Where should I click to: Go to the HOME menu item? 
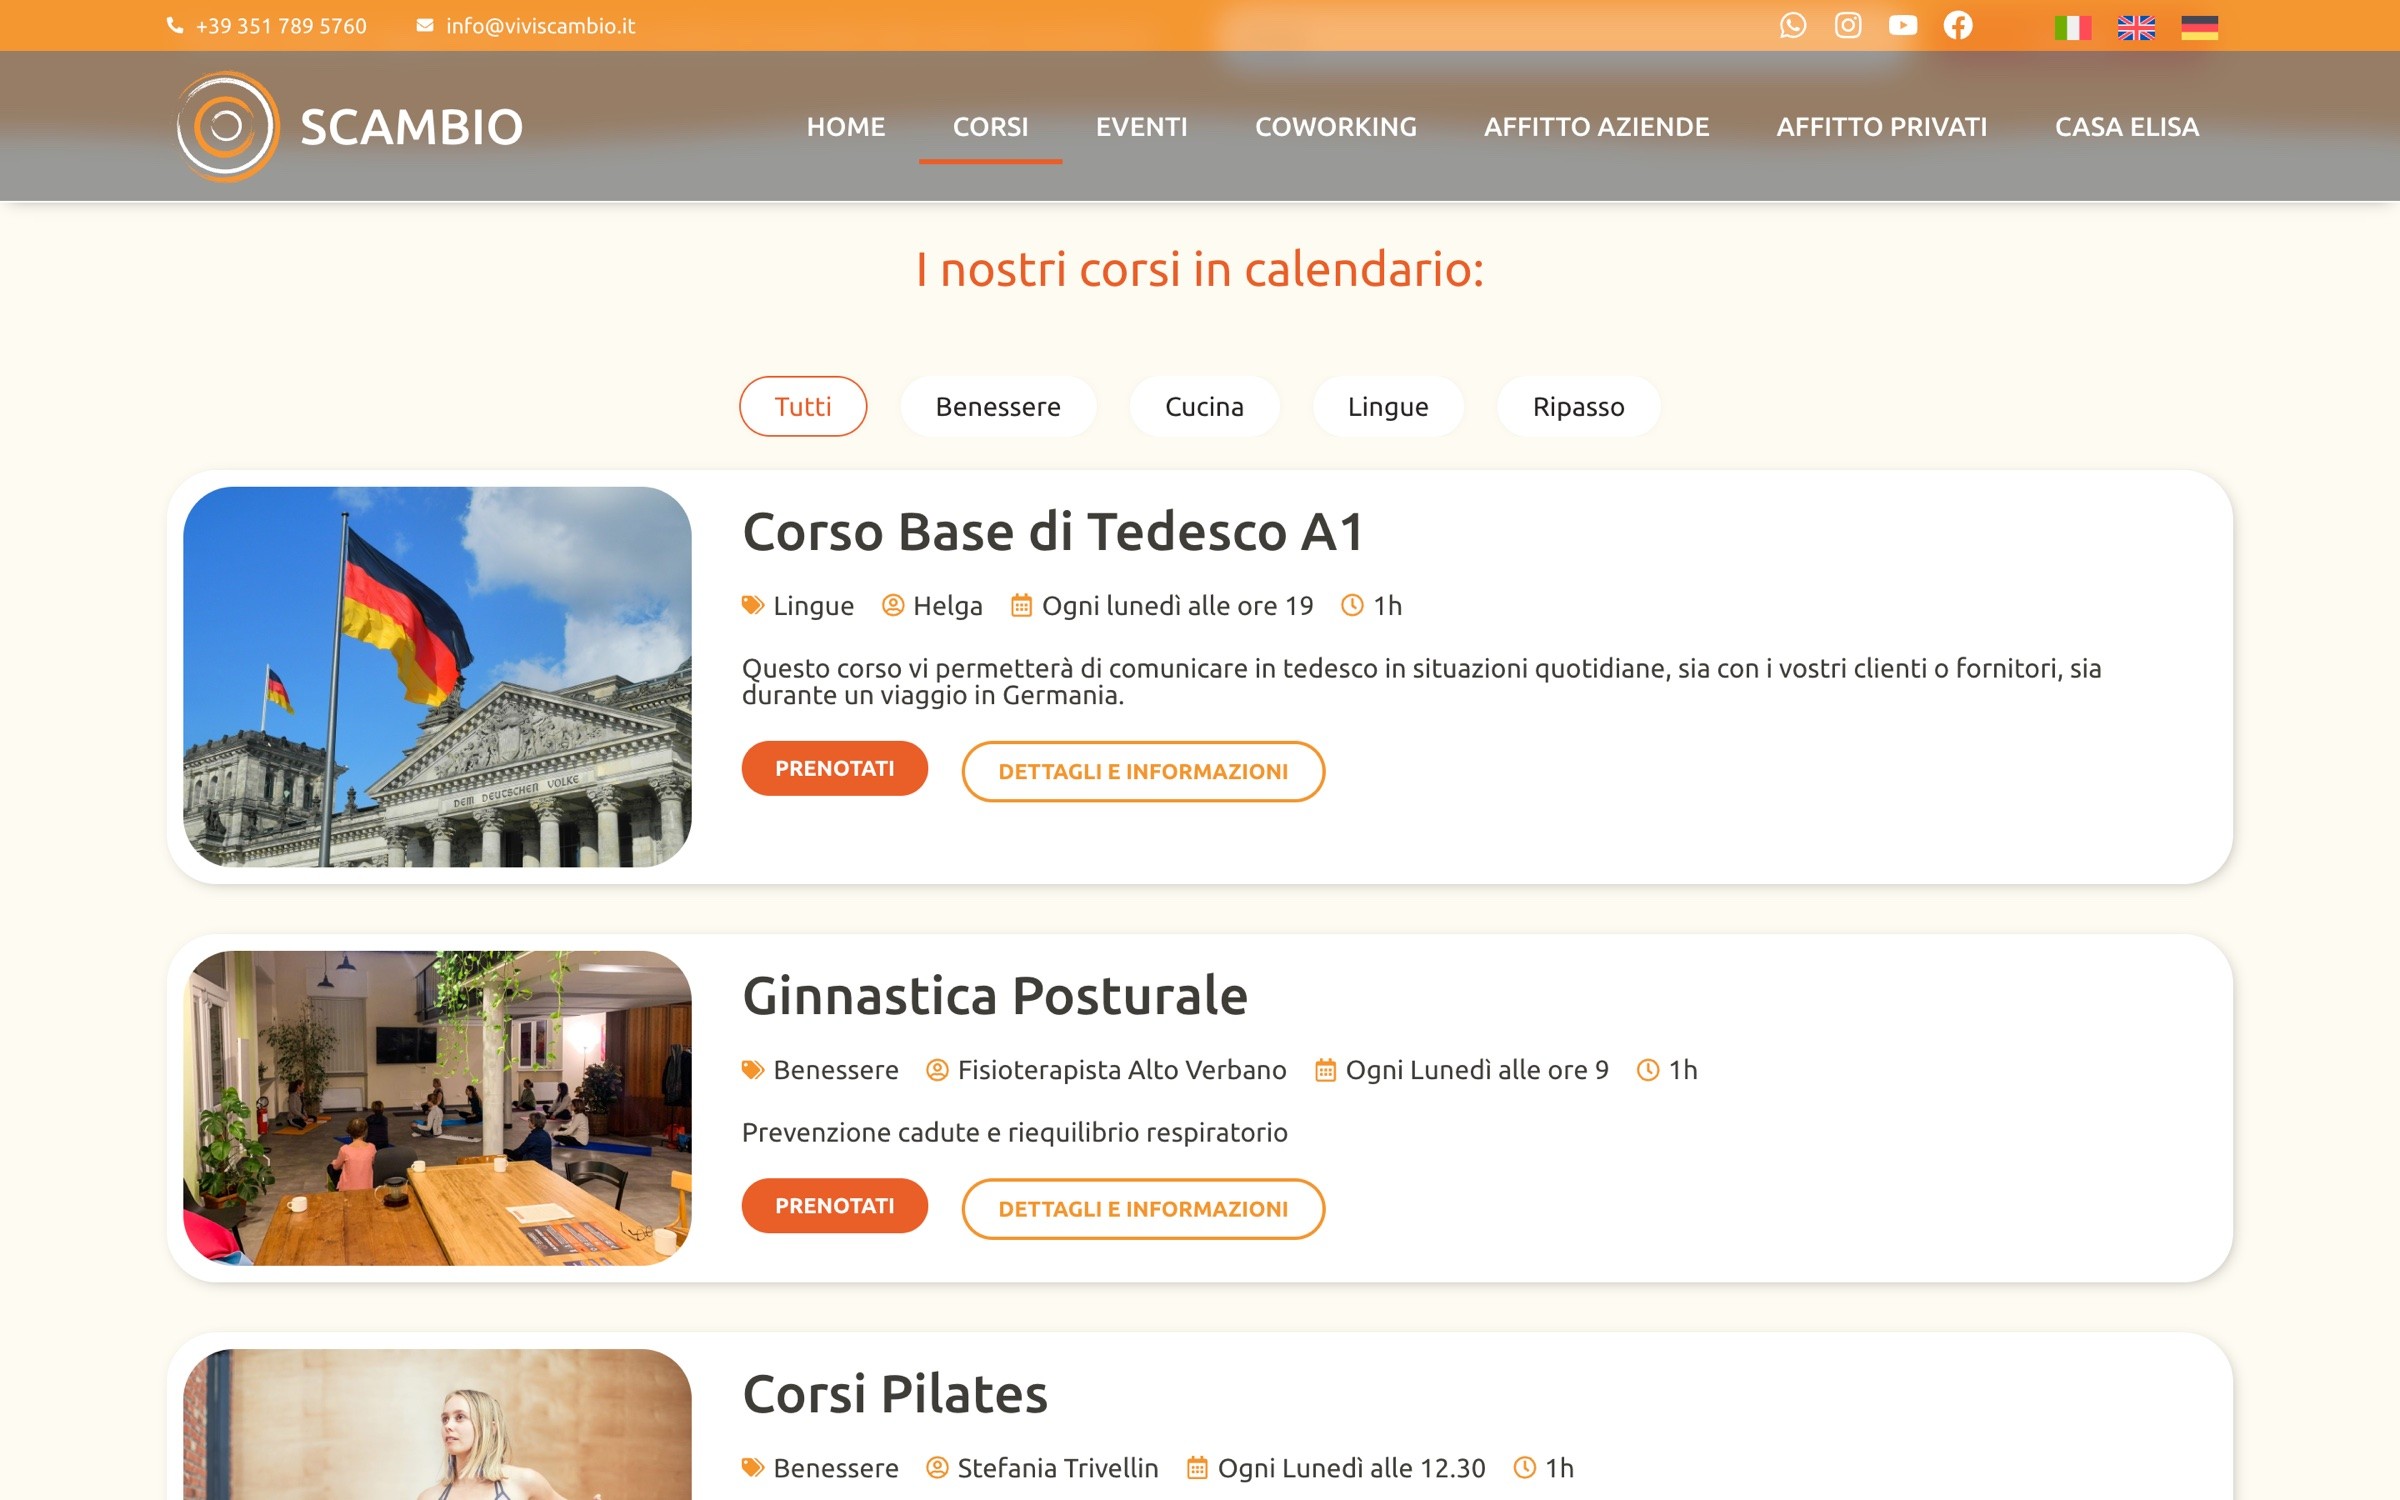(x=846, y=127)
